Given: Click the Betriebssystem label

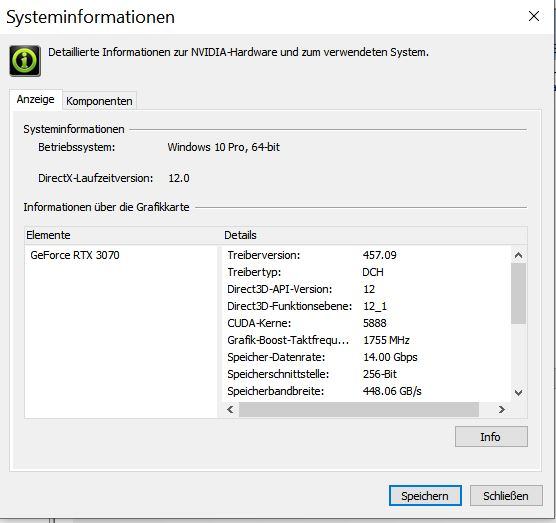Looking at the screenshot, I should [x=77, y=147].
